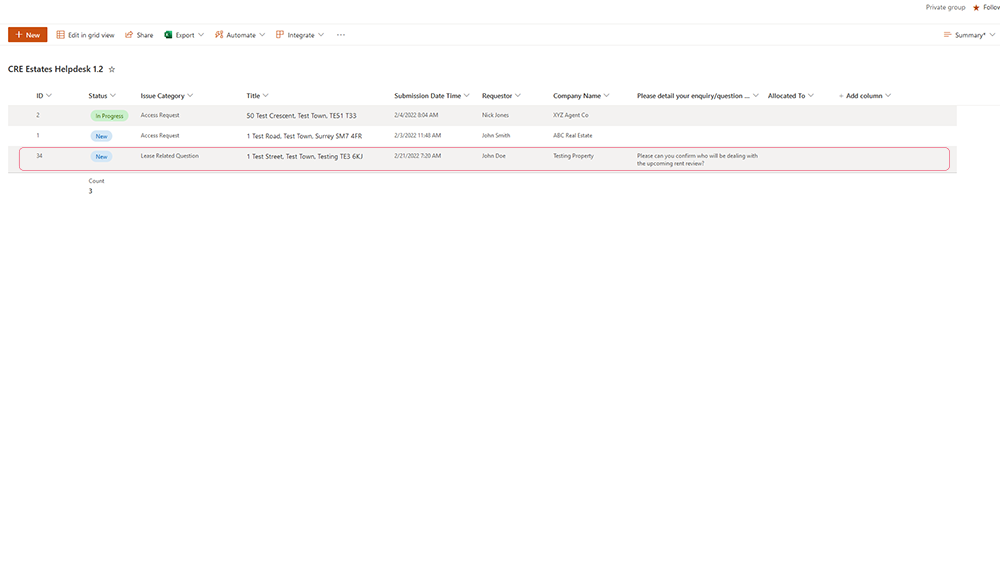This screenshot has height=562, width=1000.
Task: Expand the Integrate dropdown chevron
Action: click(x=321, y=35)
